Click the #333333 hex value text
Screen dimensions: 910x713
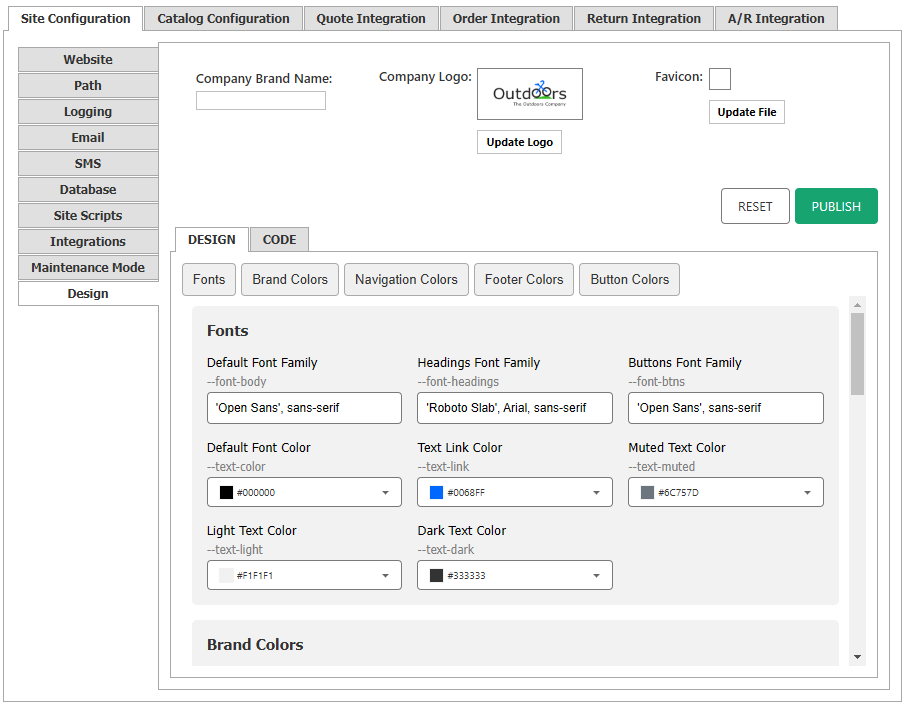pyautogui.click(x=466, y=576)
